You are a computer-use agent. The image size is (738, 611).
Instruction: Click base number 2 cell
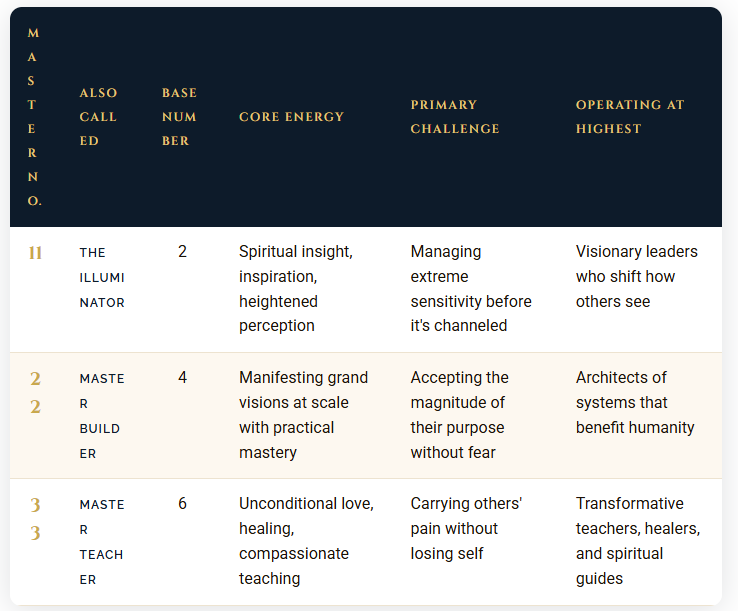[x=183, y=252]
